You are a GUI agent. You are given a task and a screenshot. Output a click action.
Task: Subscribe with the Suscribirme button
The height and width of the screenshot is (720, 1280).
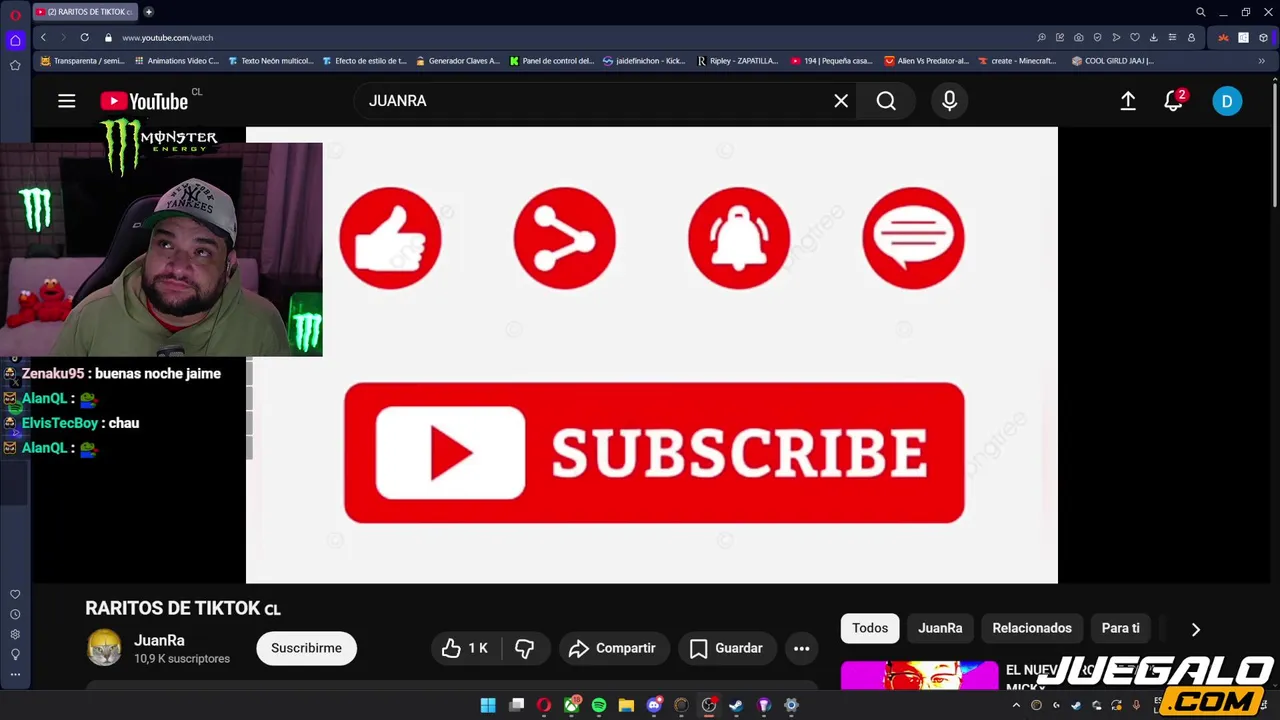(306, 648)
